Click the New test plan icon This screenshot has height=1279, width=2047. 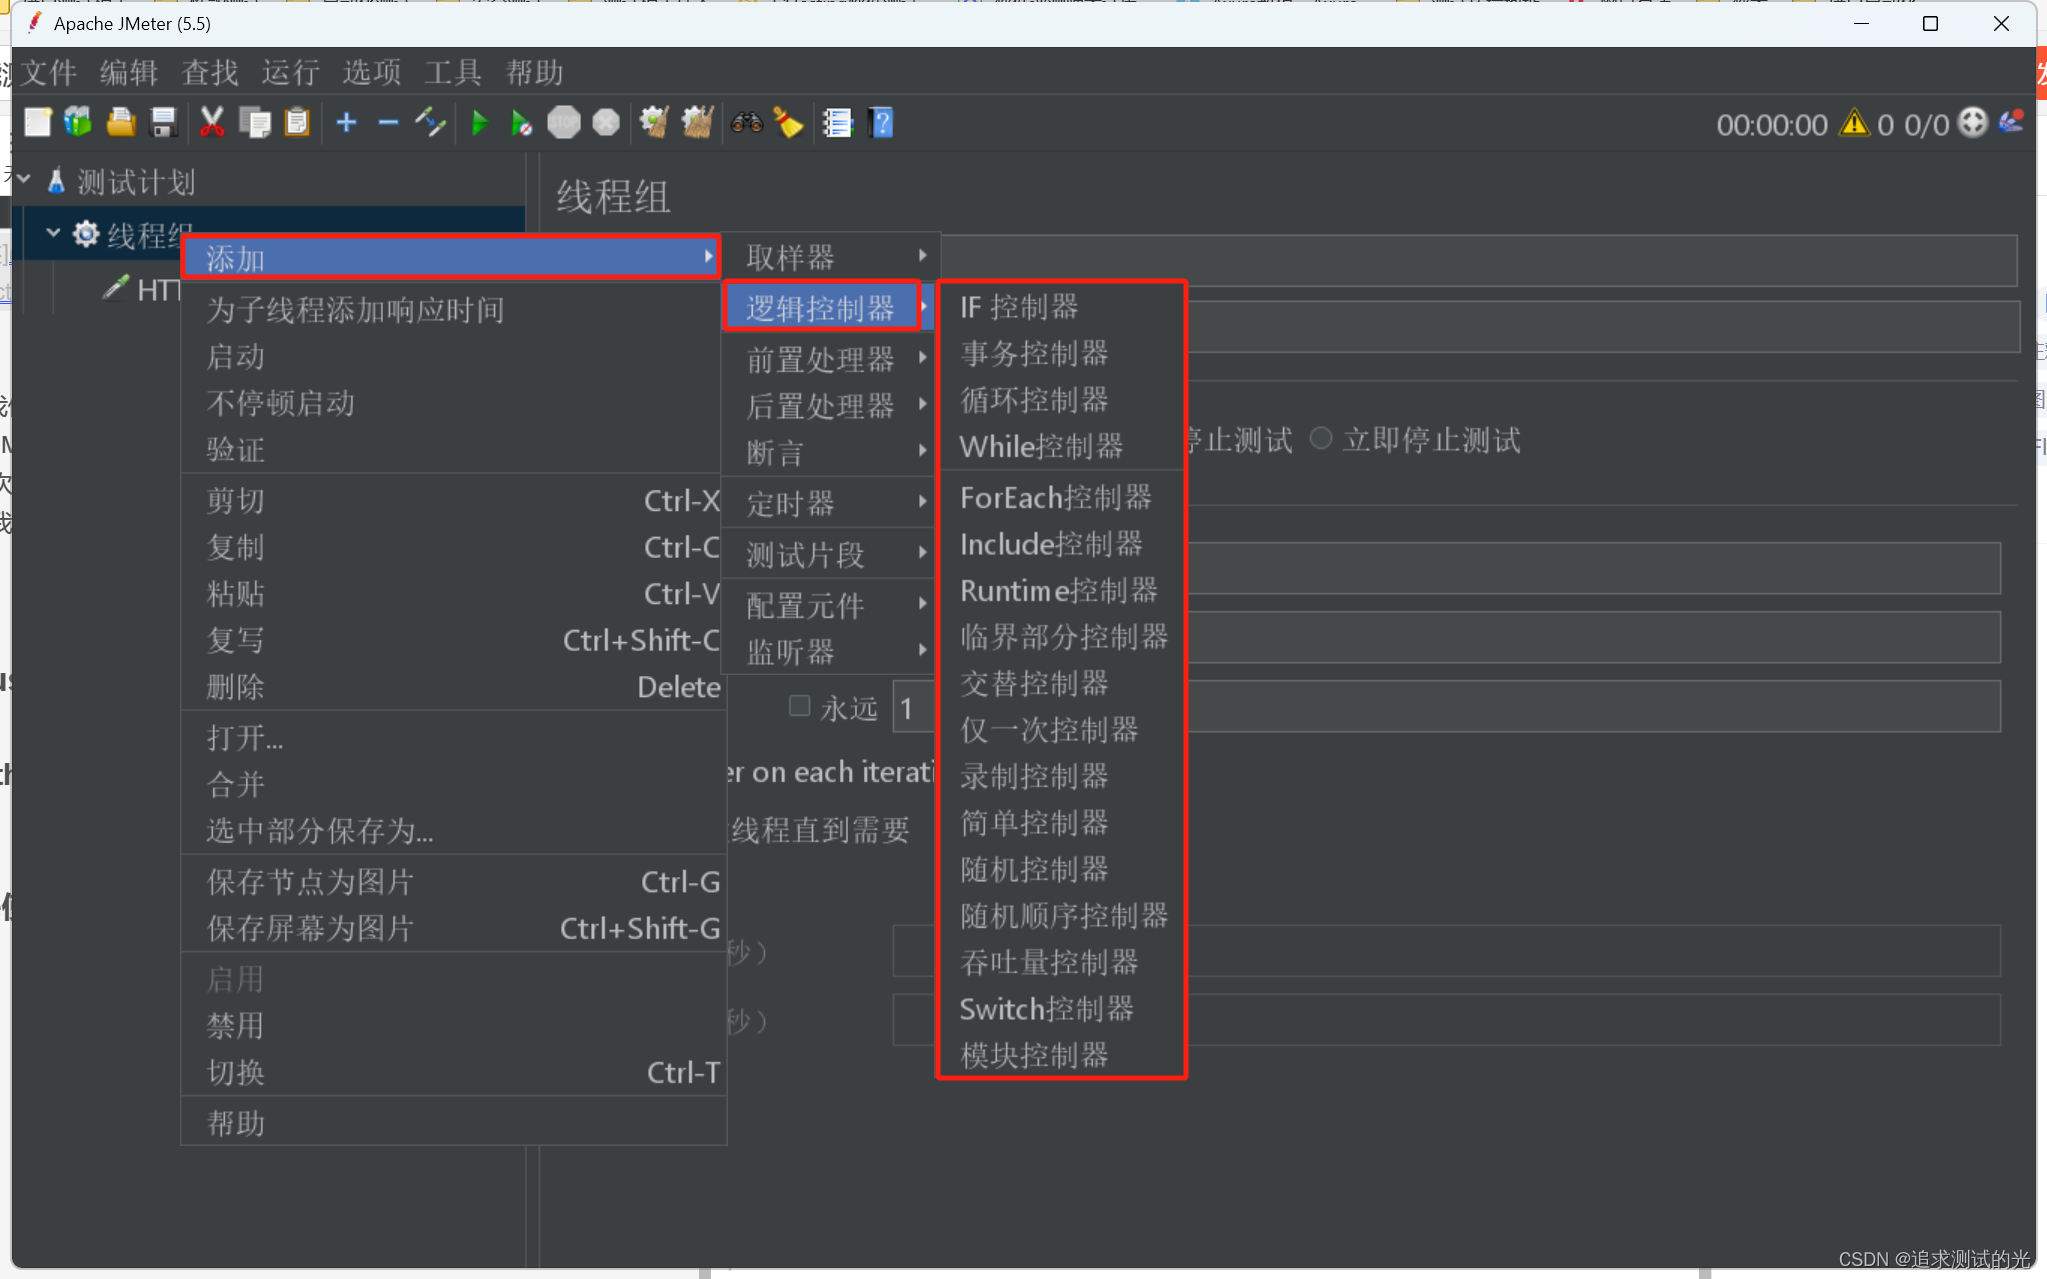[38, 123]
